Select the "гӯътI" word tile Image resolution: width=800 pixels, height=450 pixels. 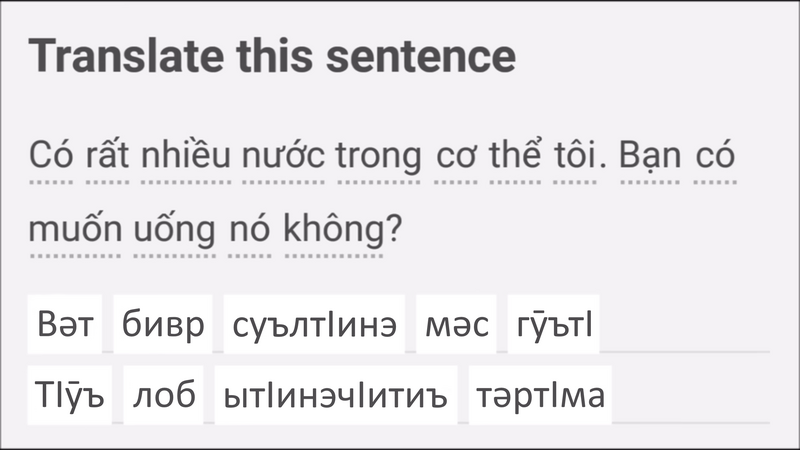[553, 325]
